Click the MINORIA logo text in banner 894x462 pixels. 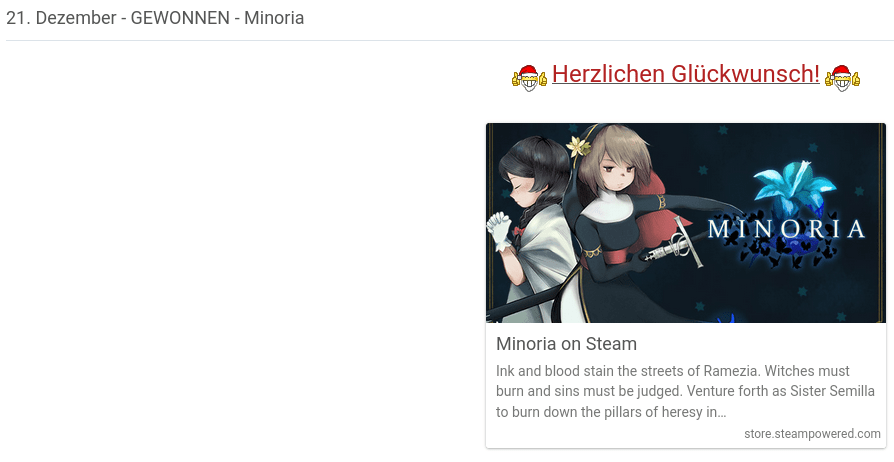[x=786, y=229]
